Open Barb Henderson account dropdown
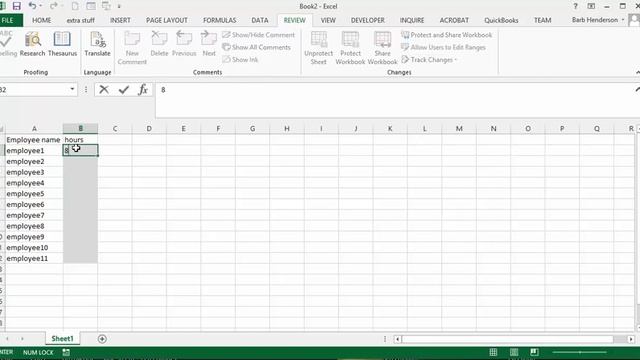The image size is (640, 360). tap(598, 20)
